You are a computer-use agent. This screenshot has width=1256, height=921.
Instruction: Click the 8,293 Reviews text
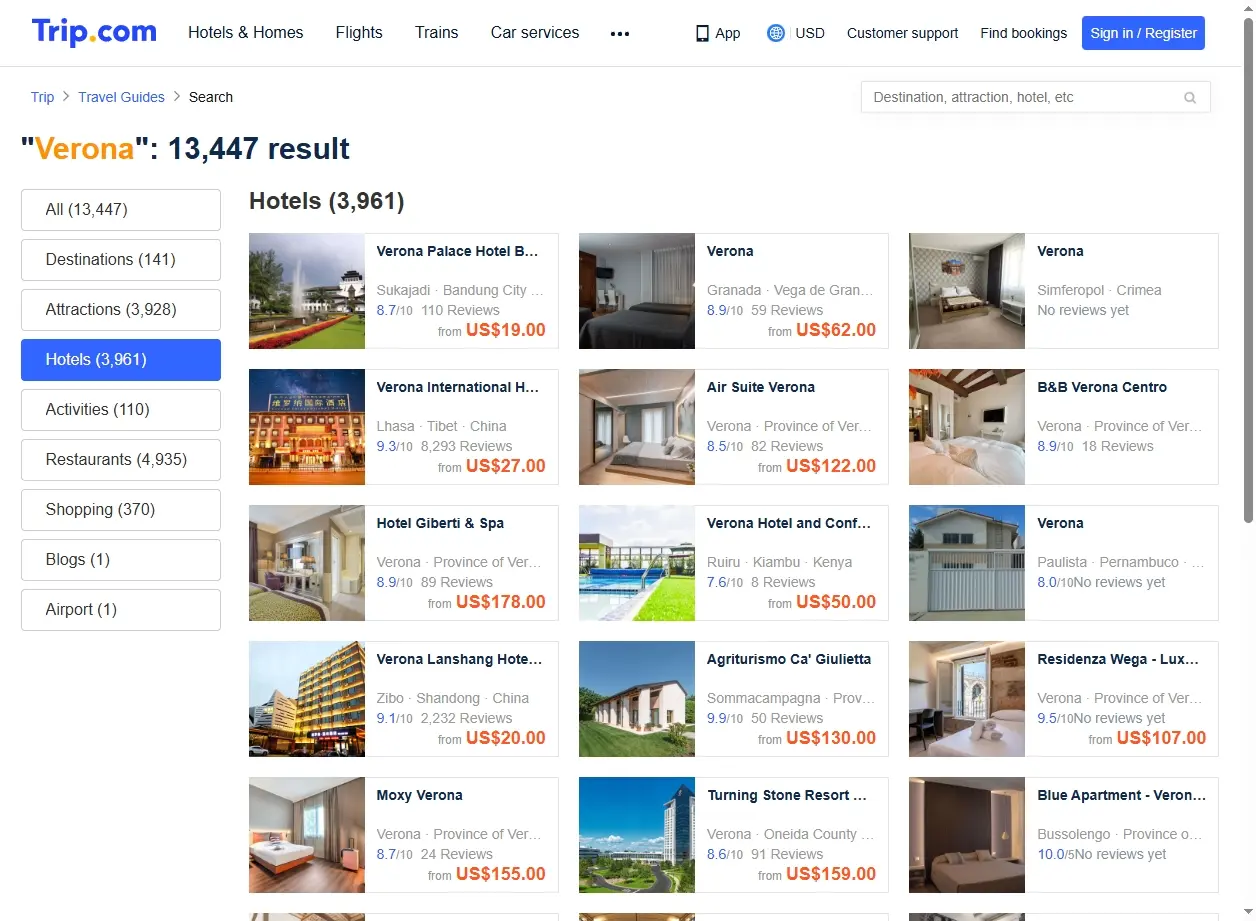click(x=466, y=446)
